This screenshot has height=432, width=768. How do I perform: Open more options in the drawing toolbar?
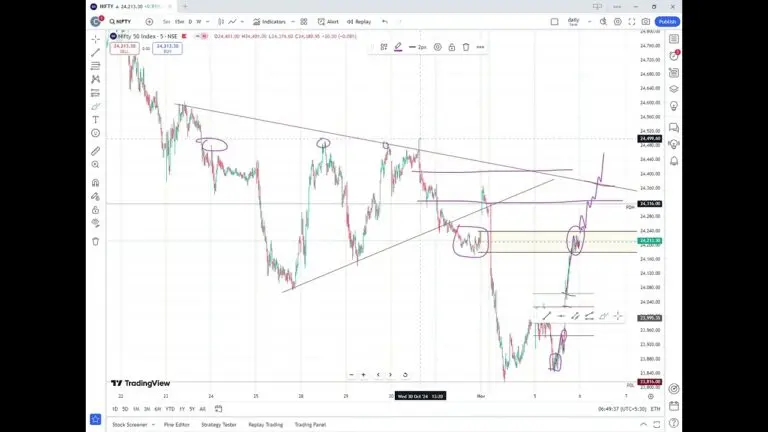(x=480, y=47)
